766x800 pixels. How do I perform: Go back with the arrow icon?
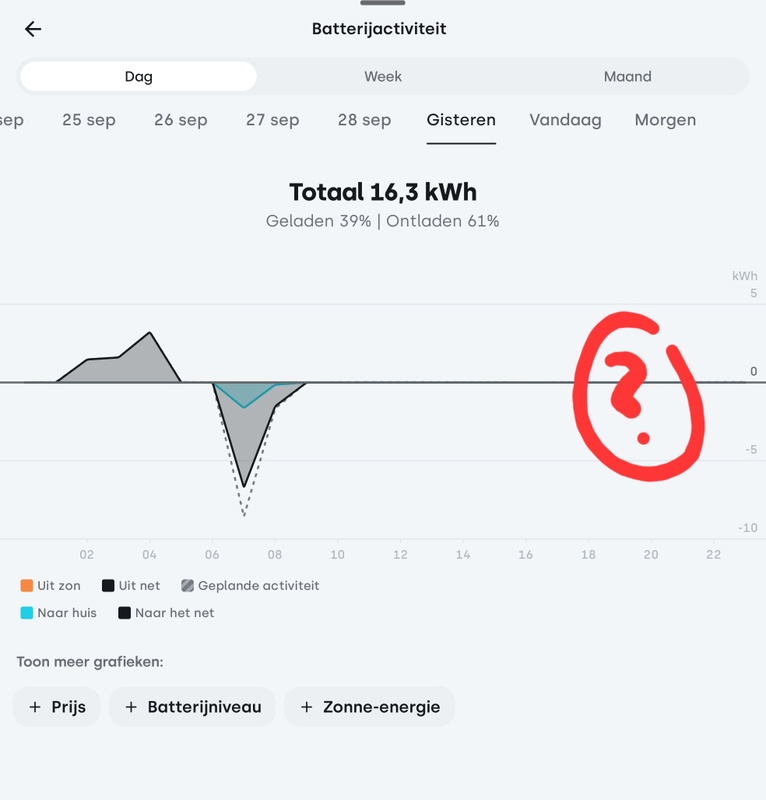(x=33, y=29)
